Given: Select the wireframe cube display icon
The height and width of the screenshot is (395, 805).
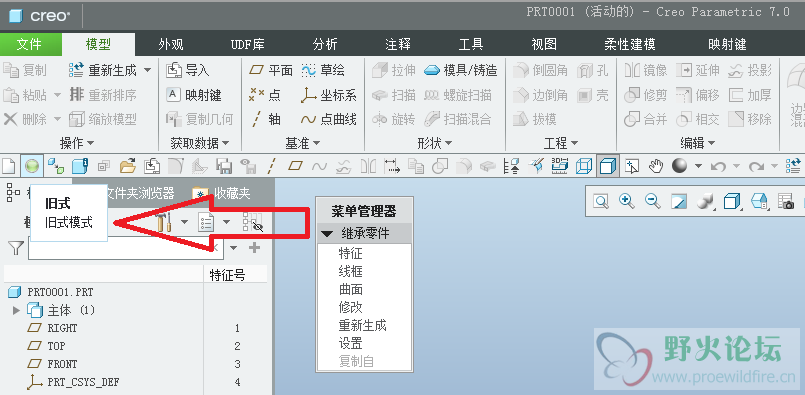Looking at the screenshot, I should tap(584, 166).
